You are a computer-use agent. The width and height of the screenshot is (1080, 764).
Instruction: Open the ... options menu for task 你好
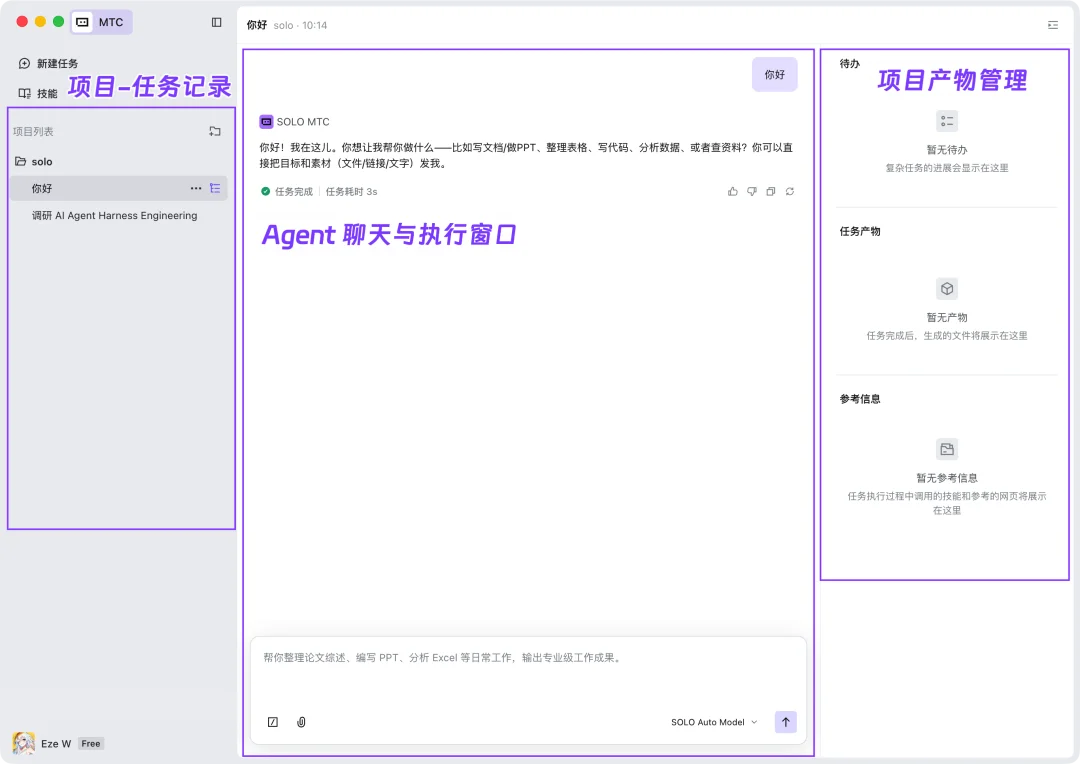[x=195, y=188]
